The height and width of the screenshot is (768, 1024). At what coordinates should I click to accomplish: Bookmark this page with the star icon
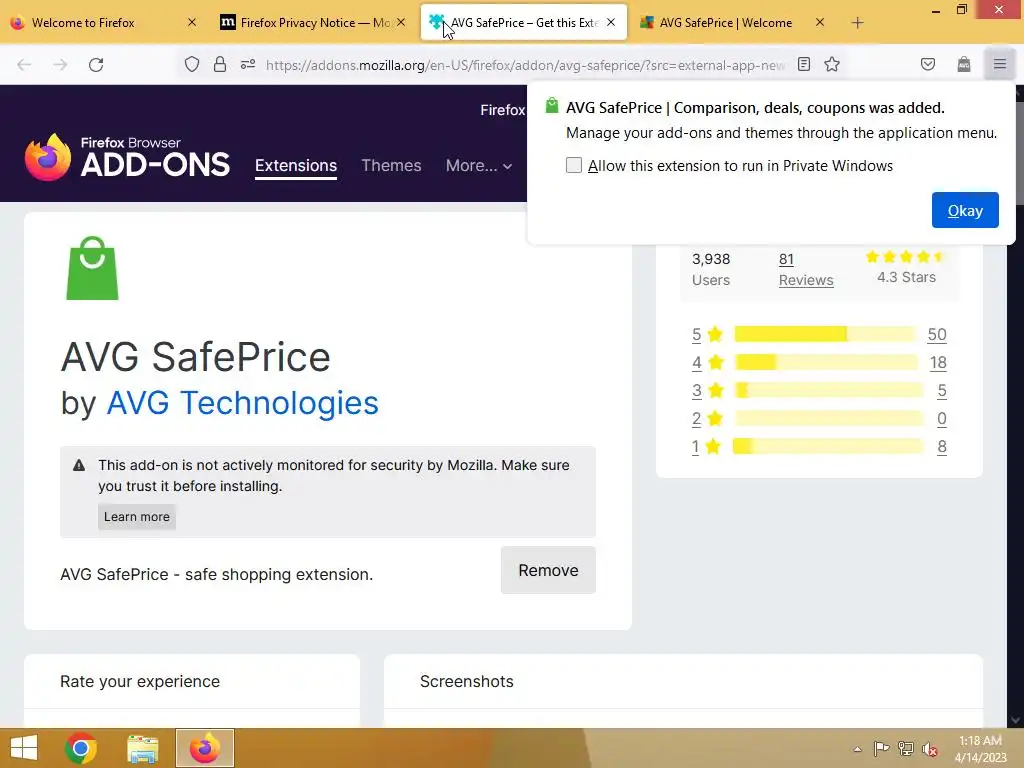832,64
